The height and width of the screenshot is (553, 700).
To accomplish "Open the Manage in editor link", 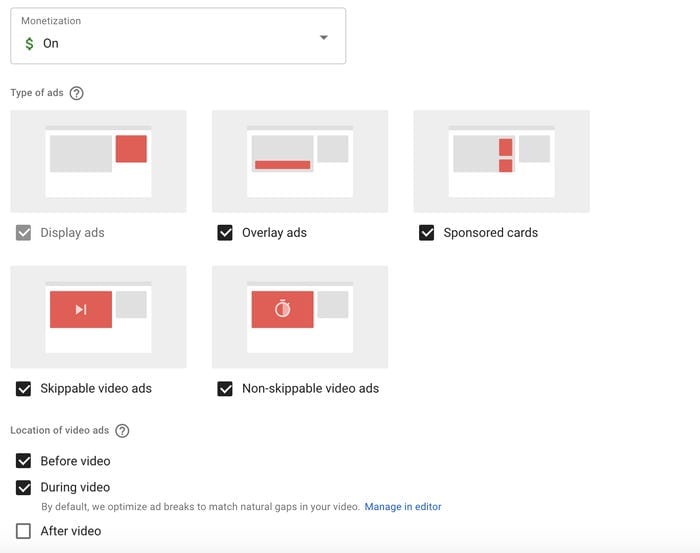I will point(403,507).
